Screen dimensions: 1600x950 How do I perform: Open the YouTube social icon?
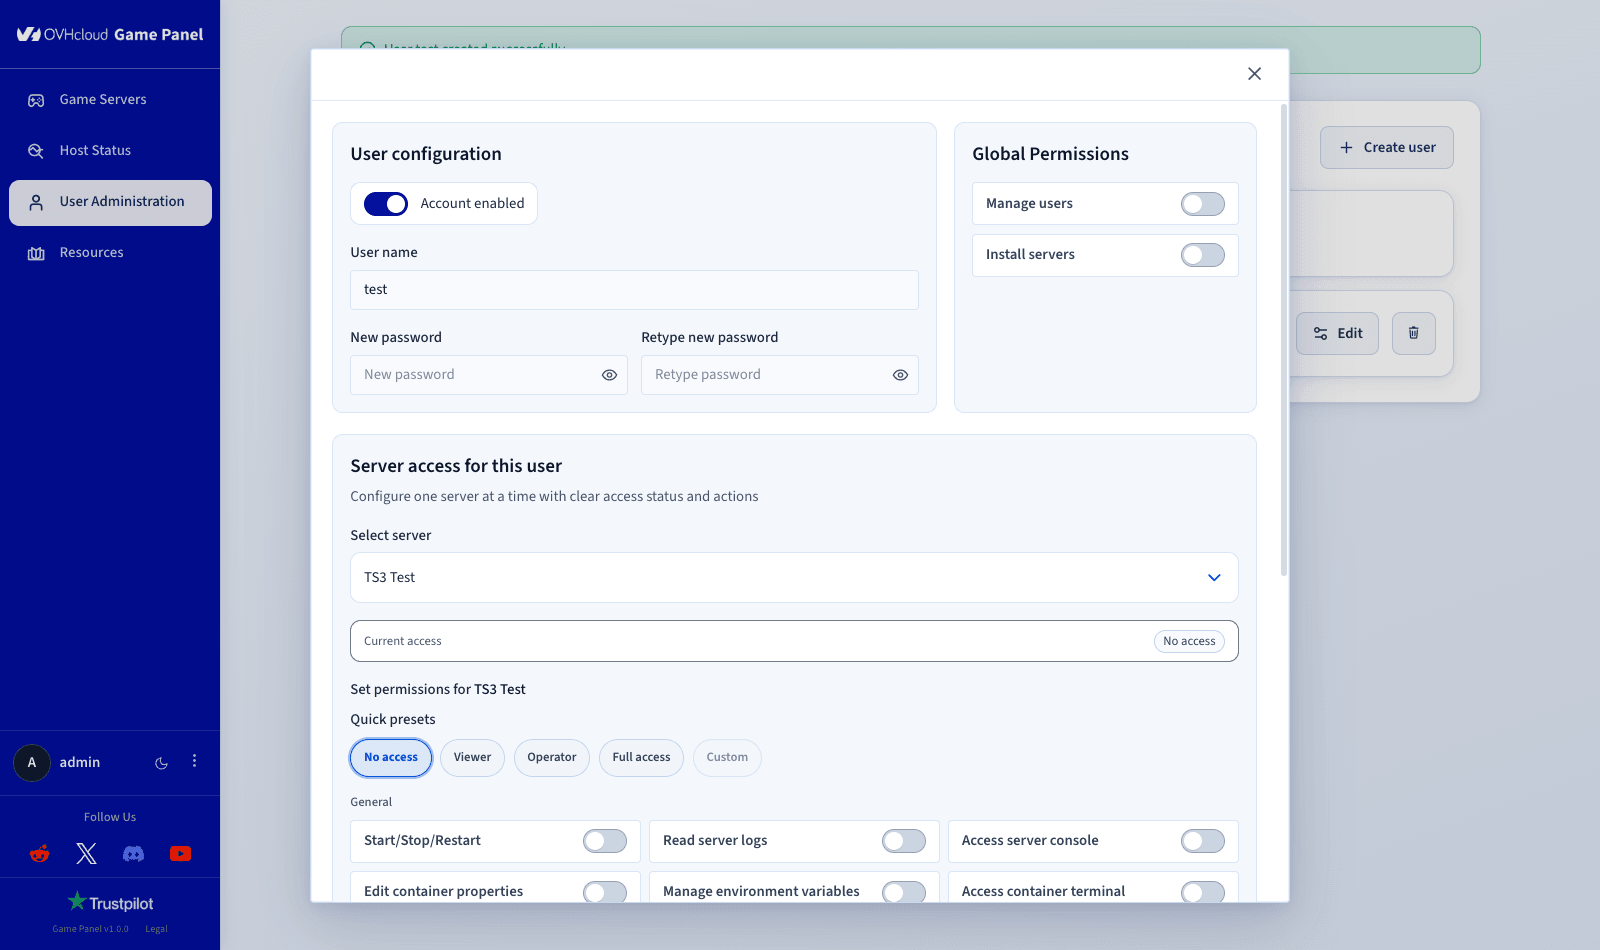tap(180, 854)
